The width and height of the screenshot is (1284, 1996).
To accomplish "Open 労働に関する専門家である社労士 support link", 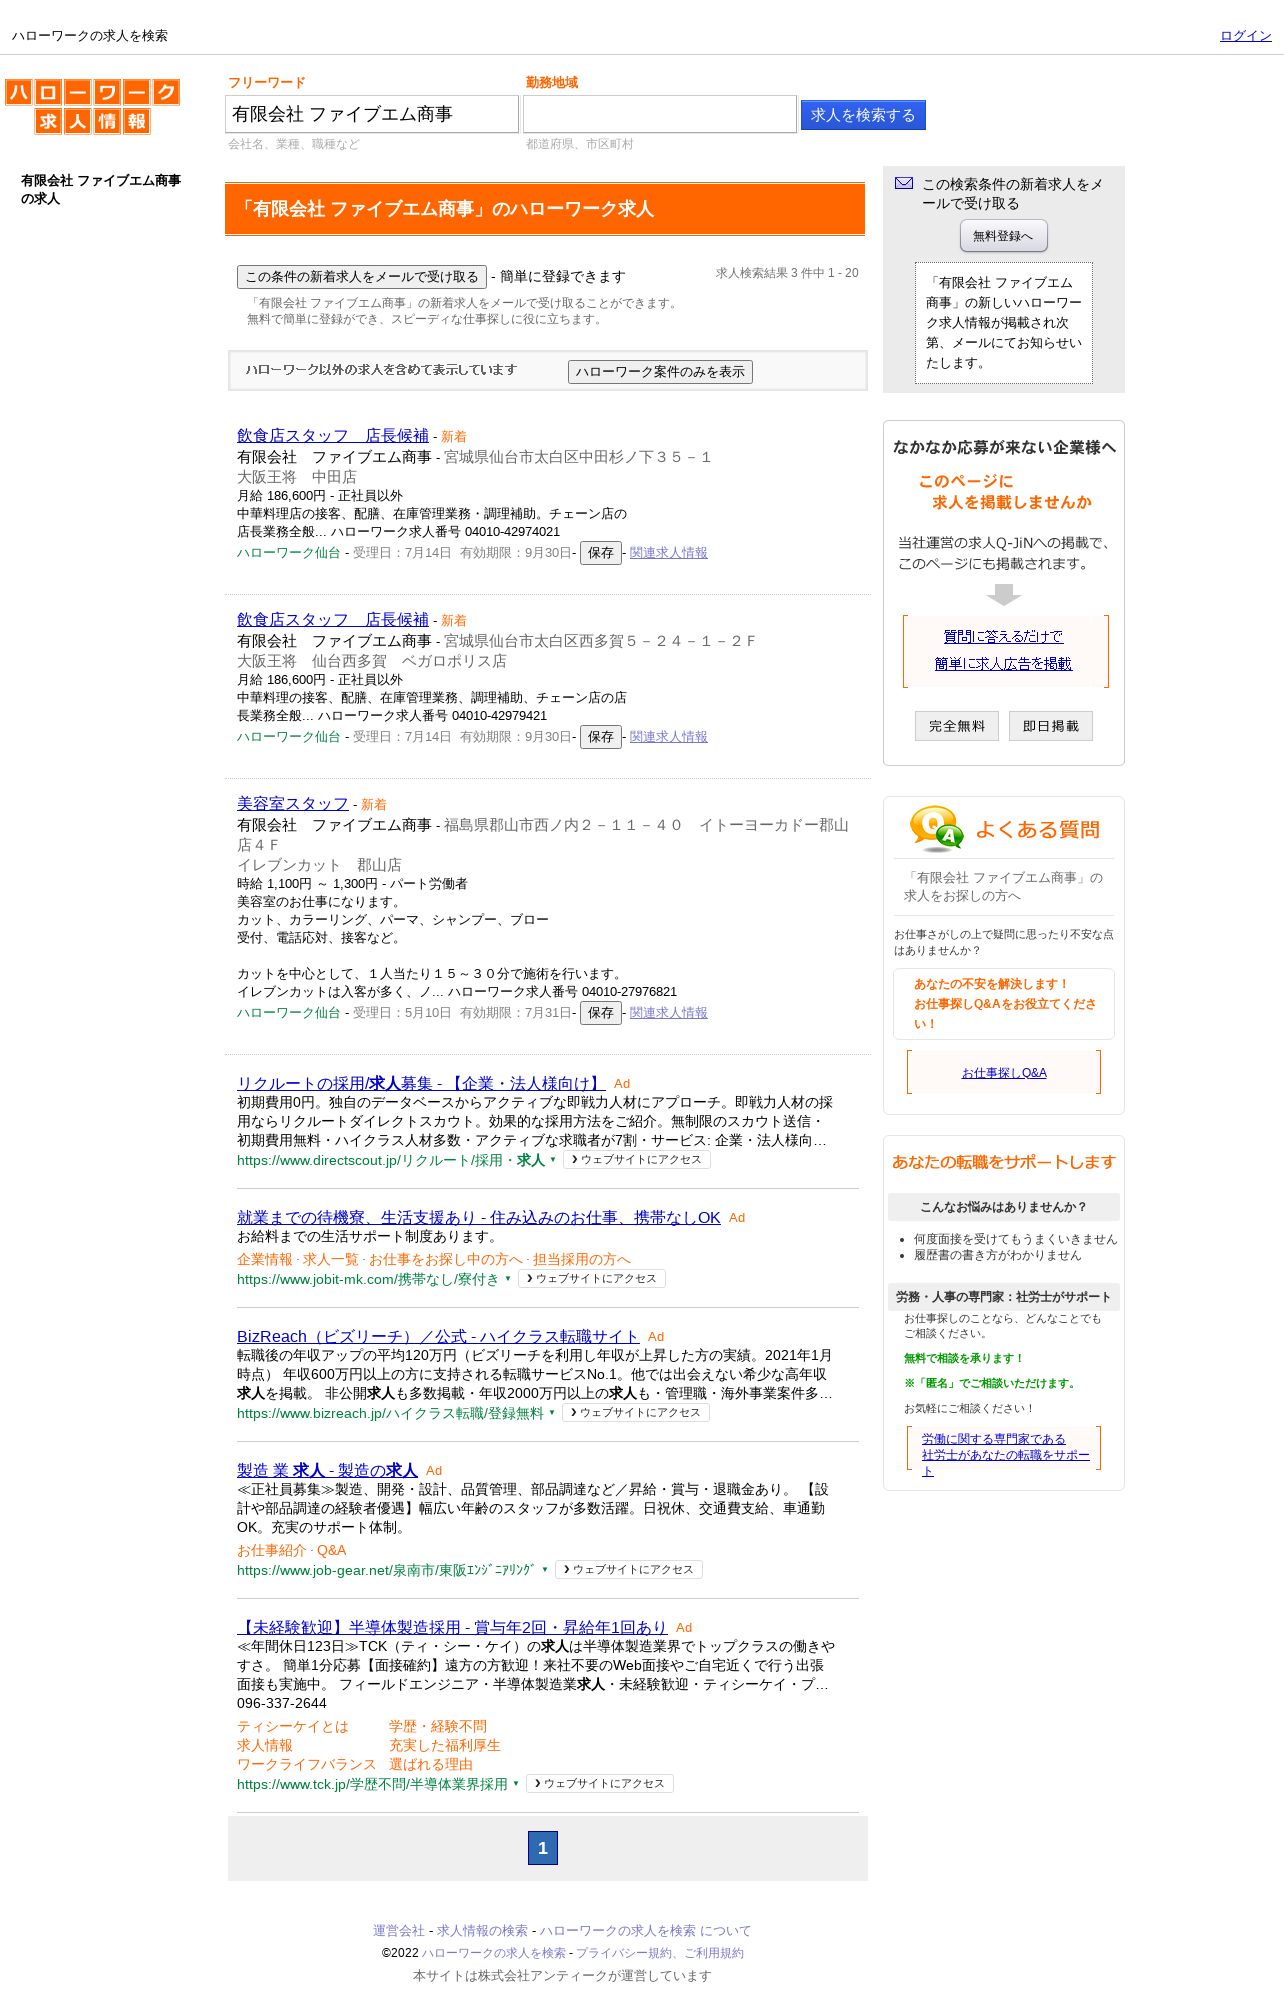I will tap(1004, 1455).
